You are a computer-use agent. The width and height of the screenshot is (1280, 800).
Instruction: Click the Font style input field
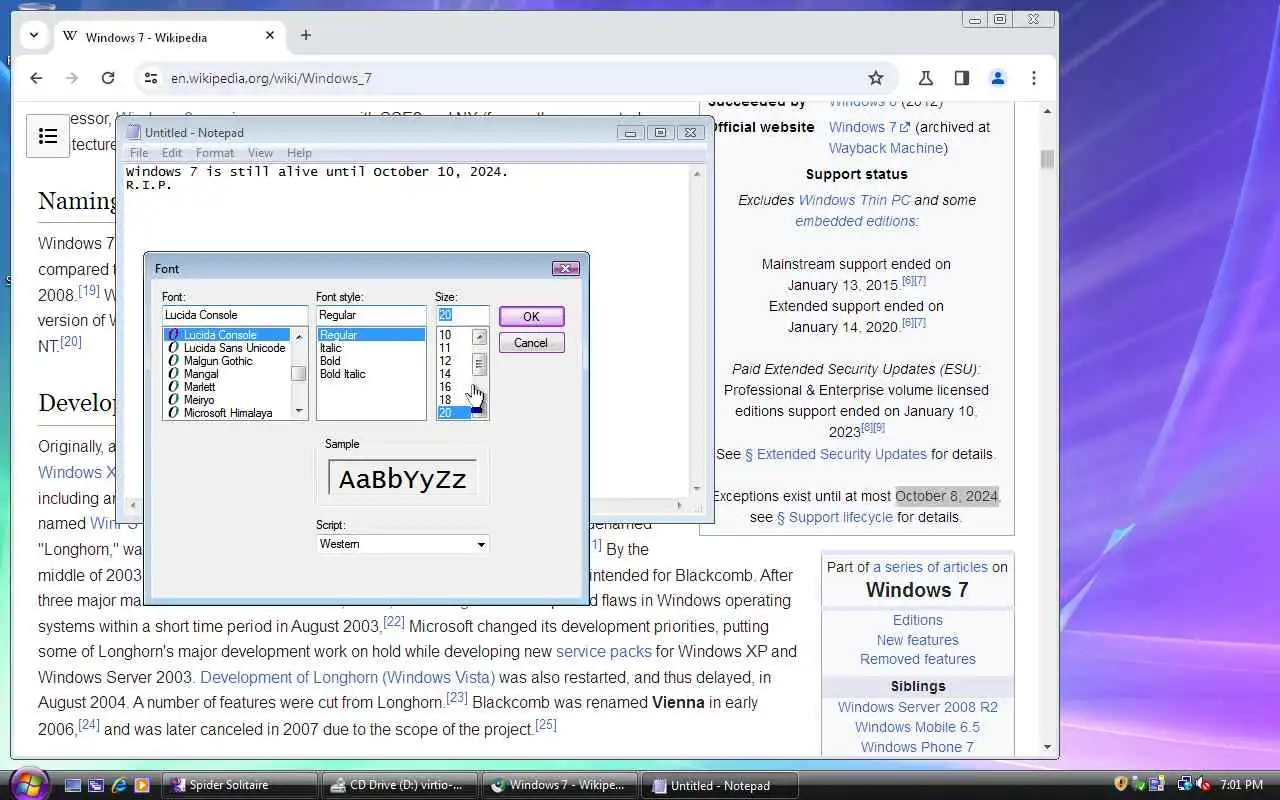pos(371,315)
